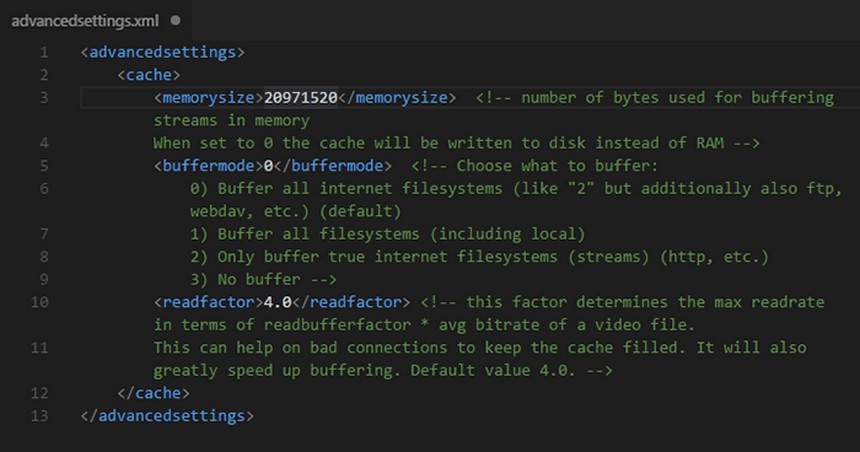Click line number 10 in the gutter
The height and width of the screenshot is (452, 860).
39,302
